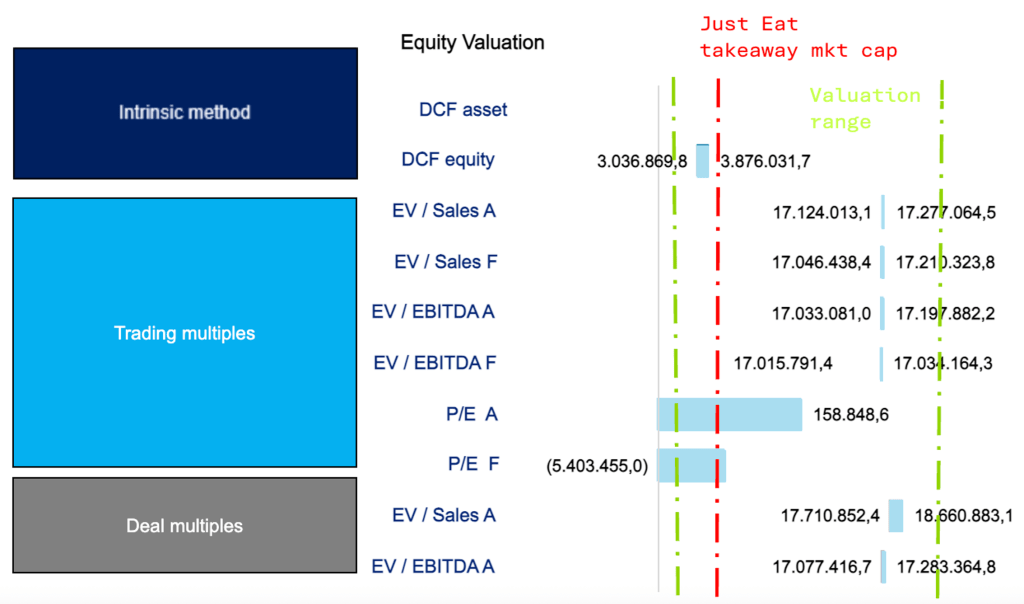Click the Intrinsic method dark navy box
The image size is (1024, 604).
coord(185,112)
